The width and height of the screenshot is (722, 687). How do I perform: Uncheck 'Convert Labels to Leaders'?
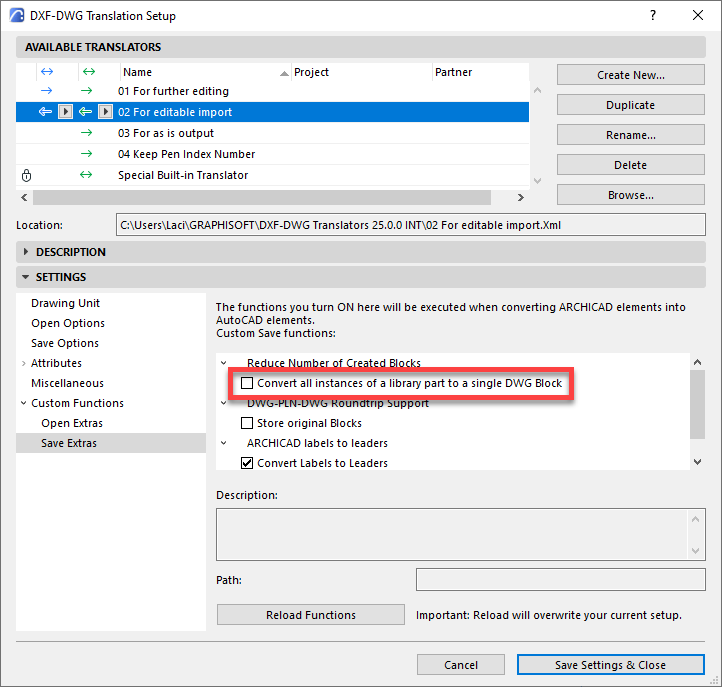247,463
